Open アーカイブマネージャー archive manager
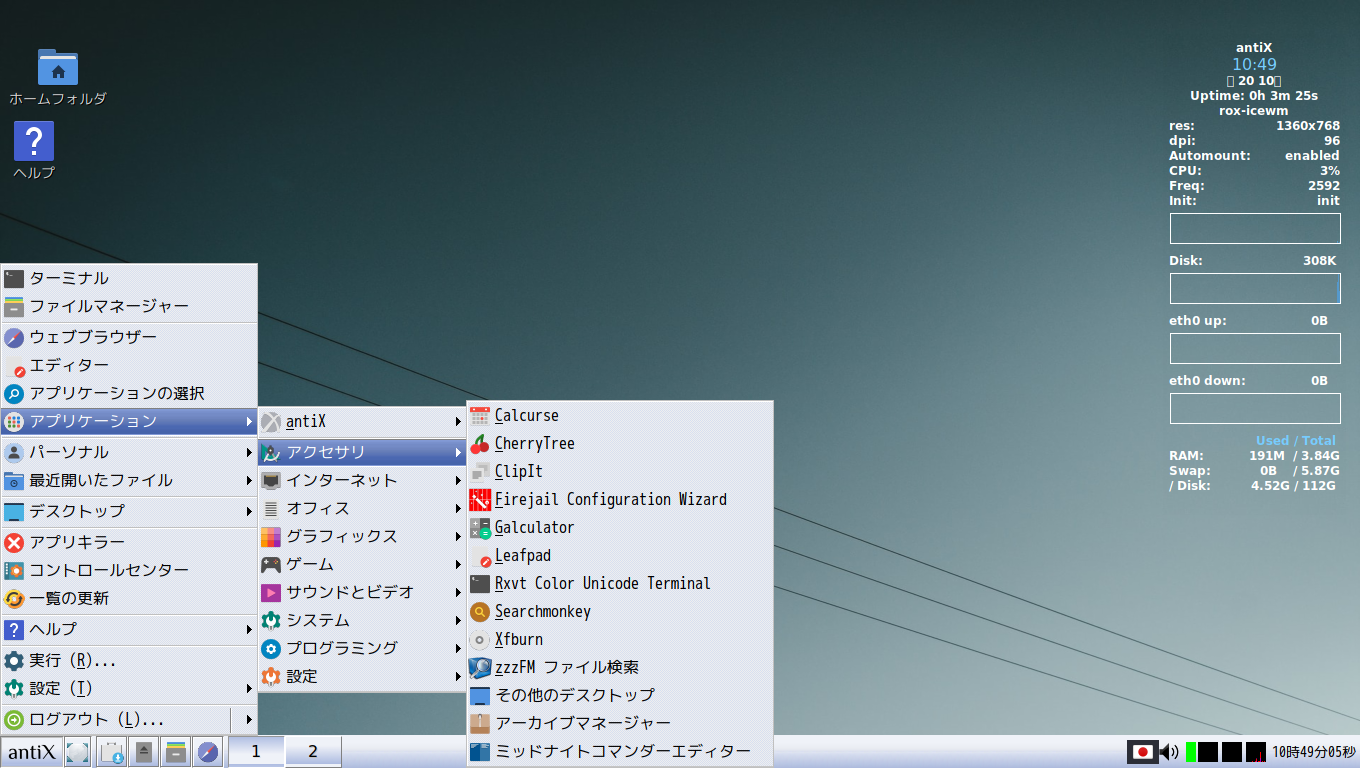 [x=620, y=723]
